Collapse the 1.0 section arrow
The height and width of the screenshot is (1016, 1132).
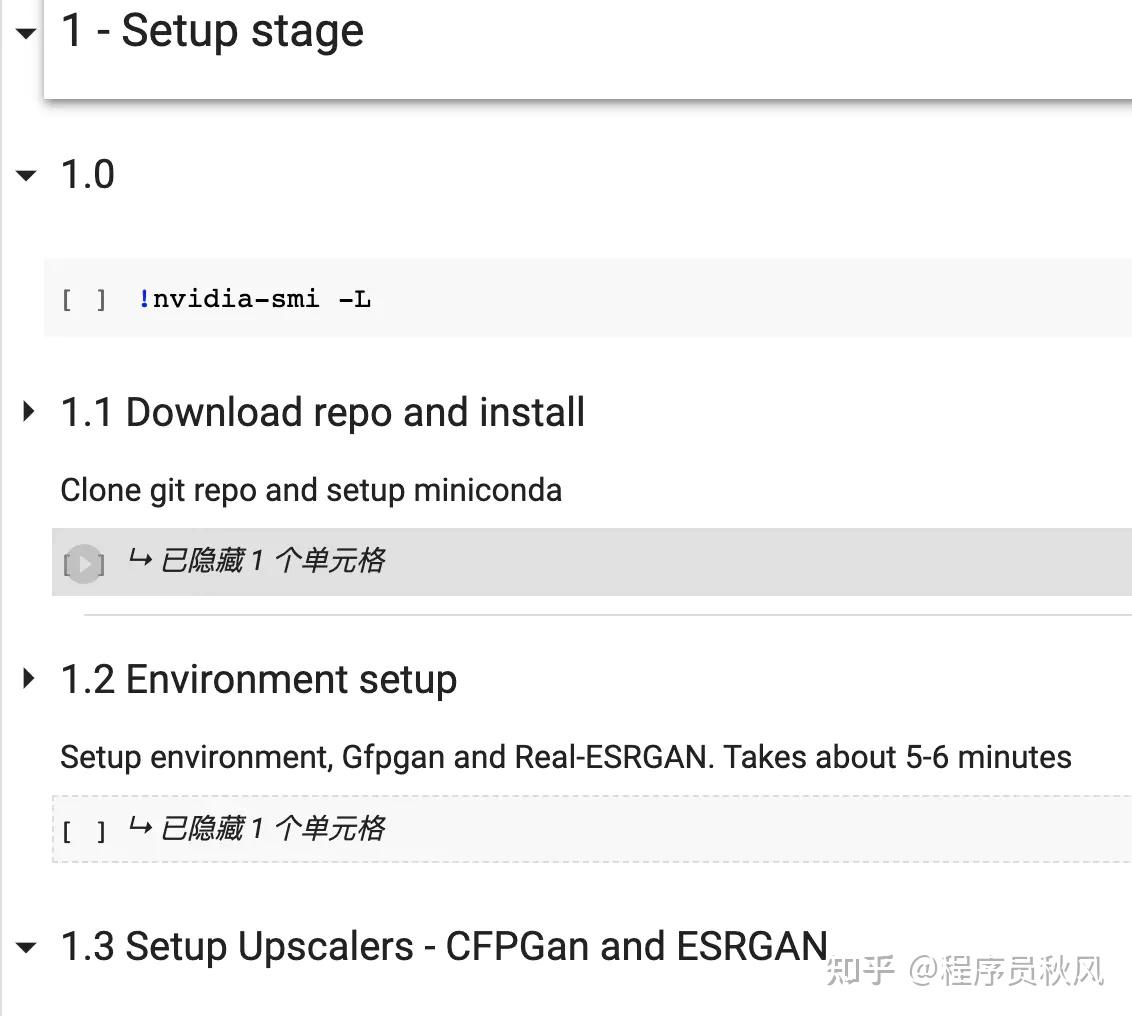point(26,176)
